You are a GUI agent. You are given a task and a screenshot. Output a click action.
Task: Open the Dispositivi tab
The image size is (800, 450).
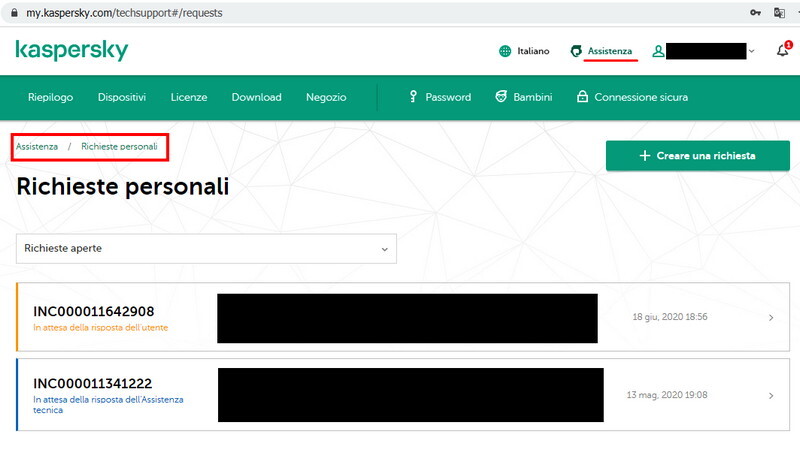pos(122,97)
